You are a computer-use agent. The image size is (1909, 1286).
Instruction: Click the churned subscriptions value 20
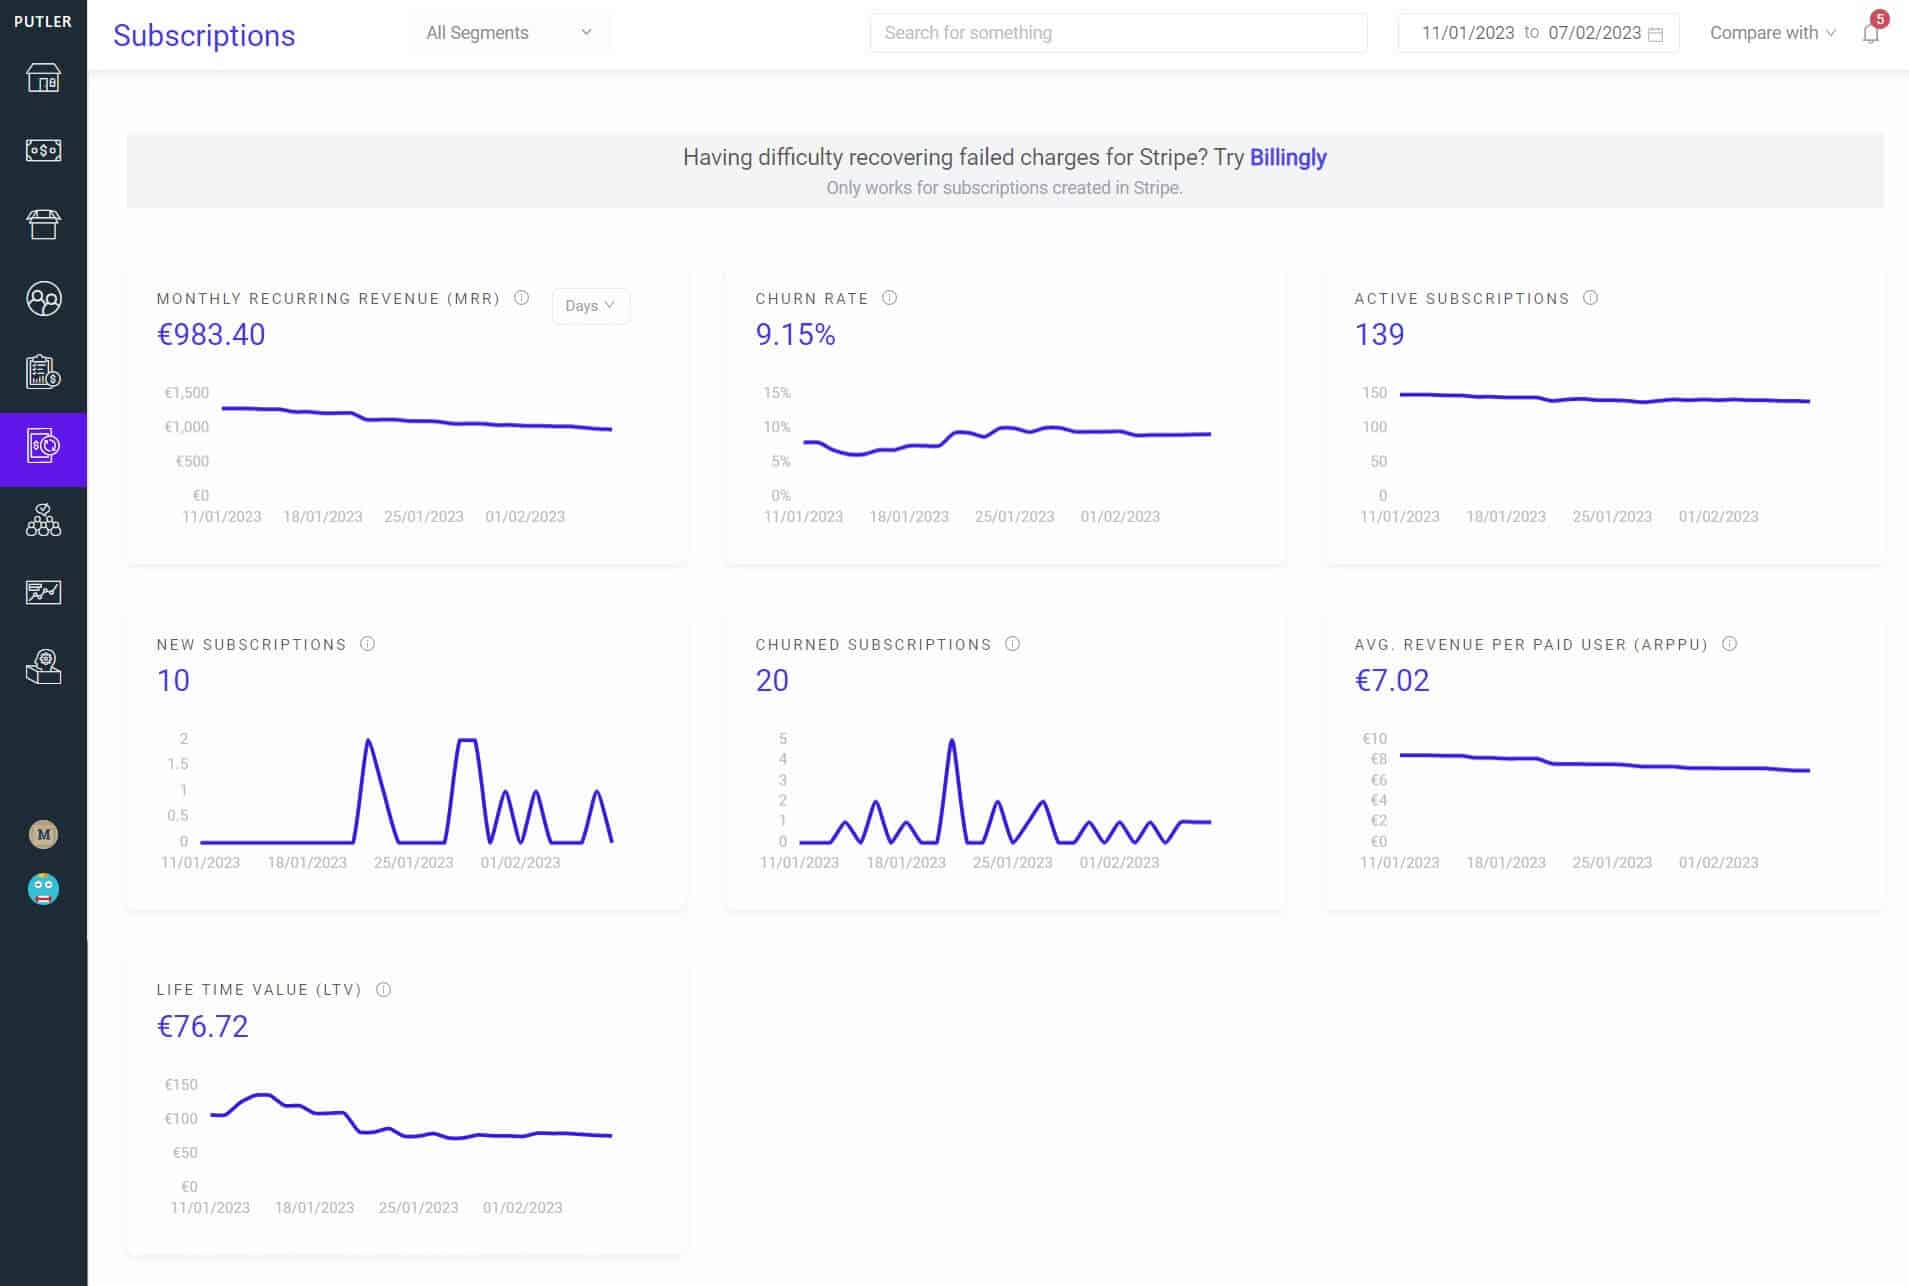pos(772,680)
